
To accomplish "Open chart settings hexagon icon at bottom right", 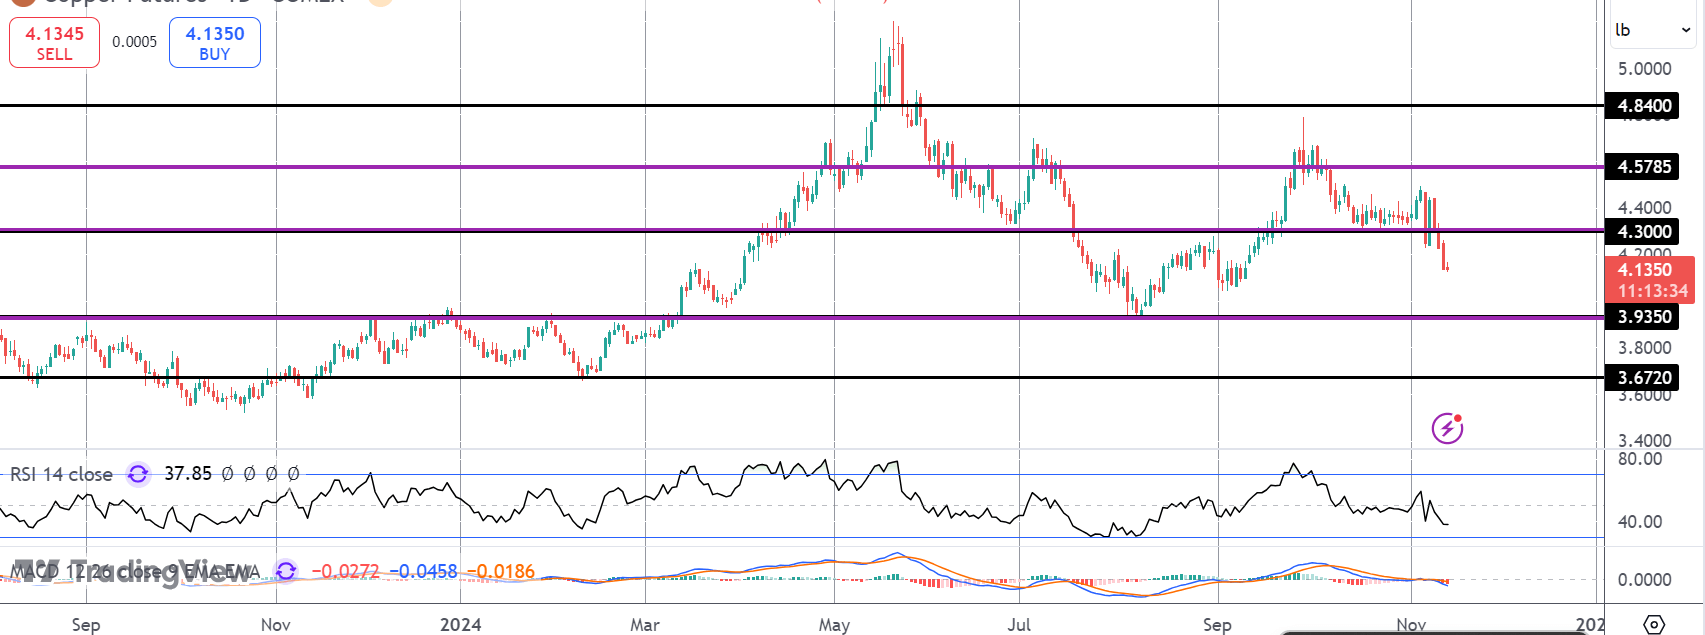I will (1654, 625).
